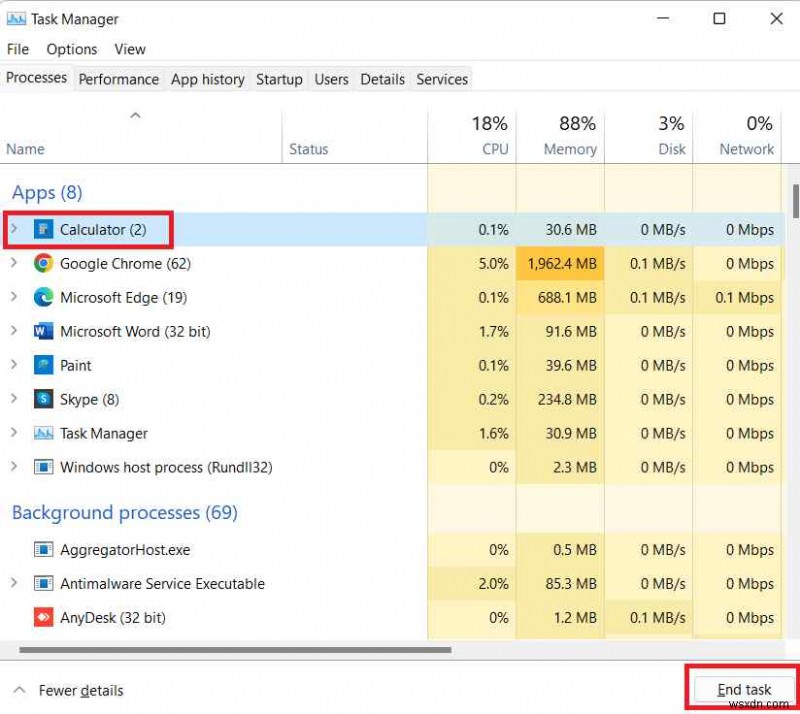Select the Task Manager process row

point(100,433)
